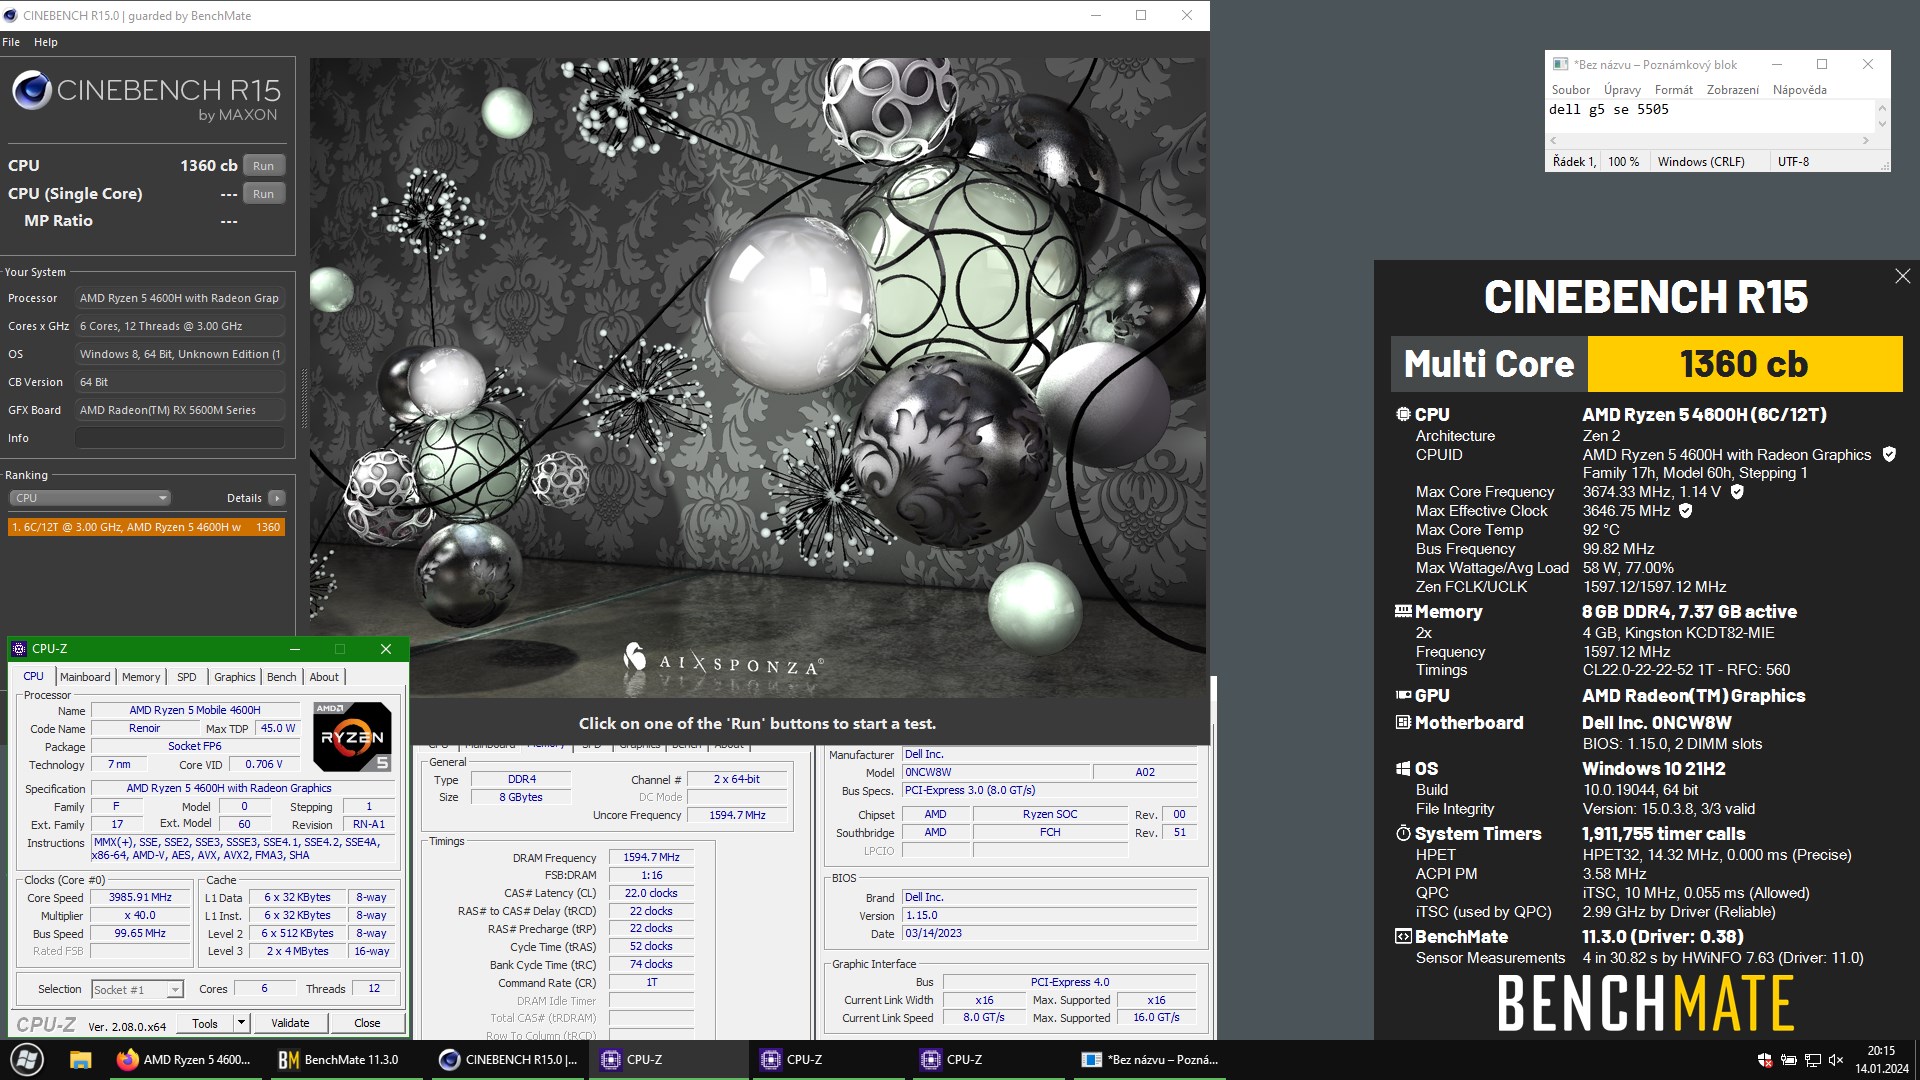Click the Notepad vertical scrollbar down arrow
Image resolution: width=1920 pixels, height=1080 pixels.
(1882, 125)
